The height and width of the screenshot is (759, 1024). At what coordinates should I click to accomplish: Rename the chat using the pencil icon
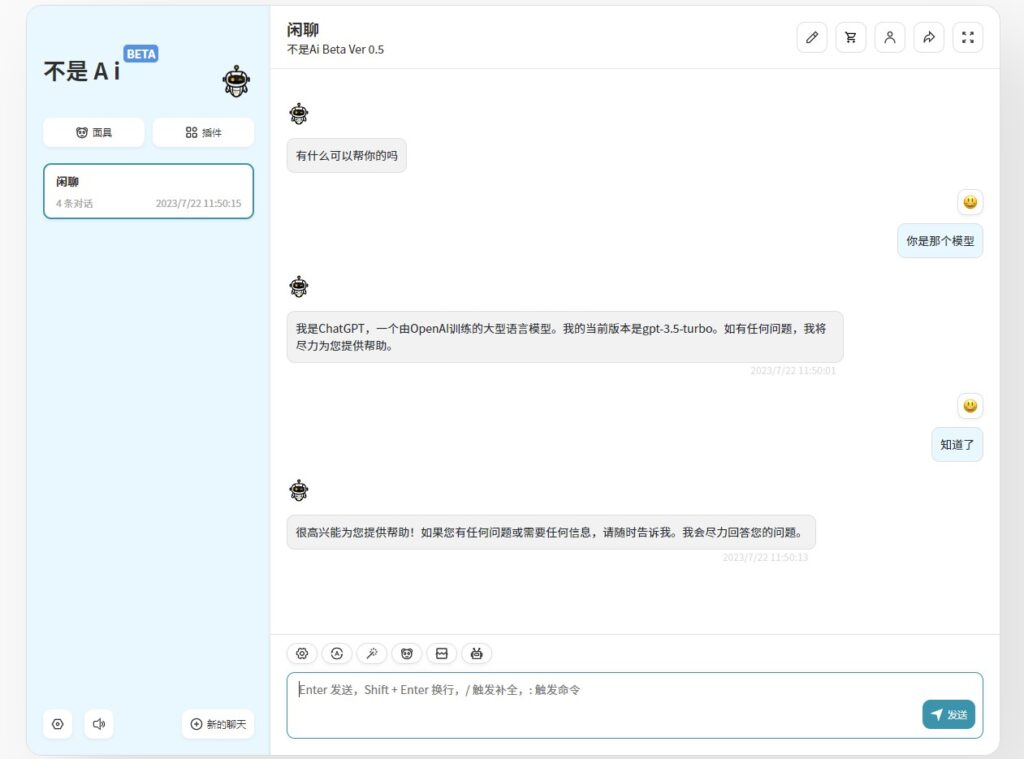811,37
